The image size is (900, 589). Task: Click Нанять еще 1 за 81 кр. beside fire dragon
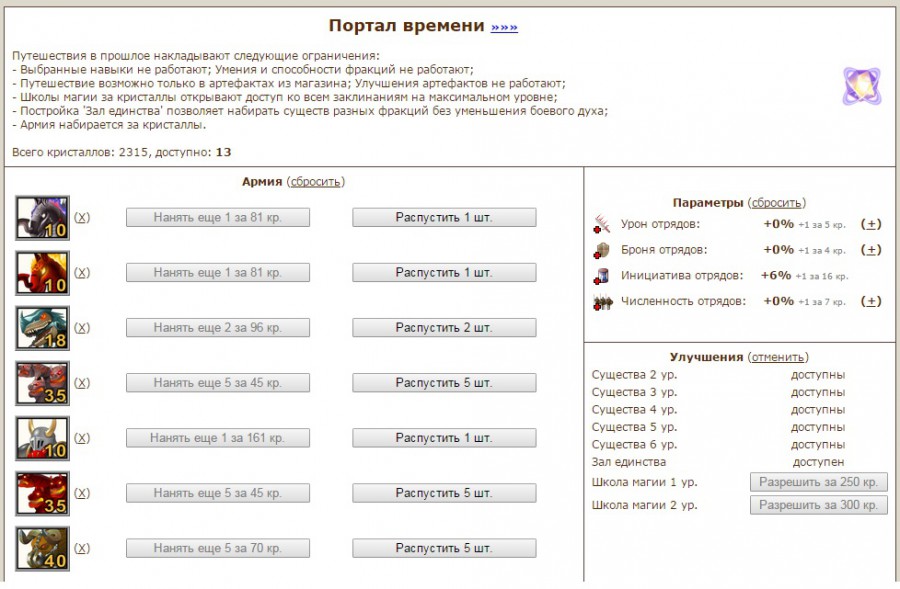[x=218, y=273]
